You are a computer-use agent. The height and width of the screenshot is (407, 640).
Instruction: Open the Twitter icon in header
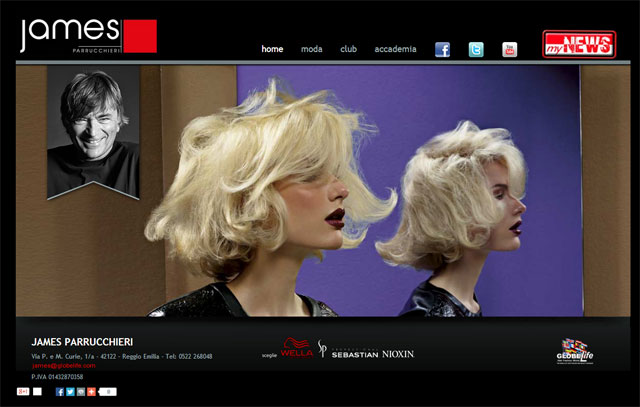pos(476,49)
